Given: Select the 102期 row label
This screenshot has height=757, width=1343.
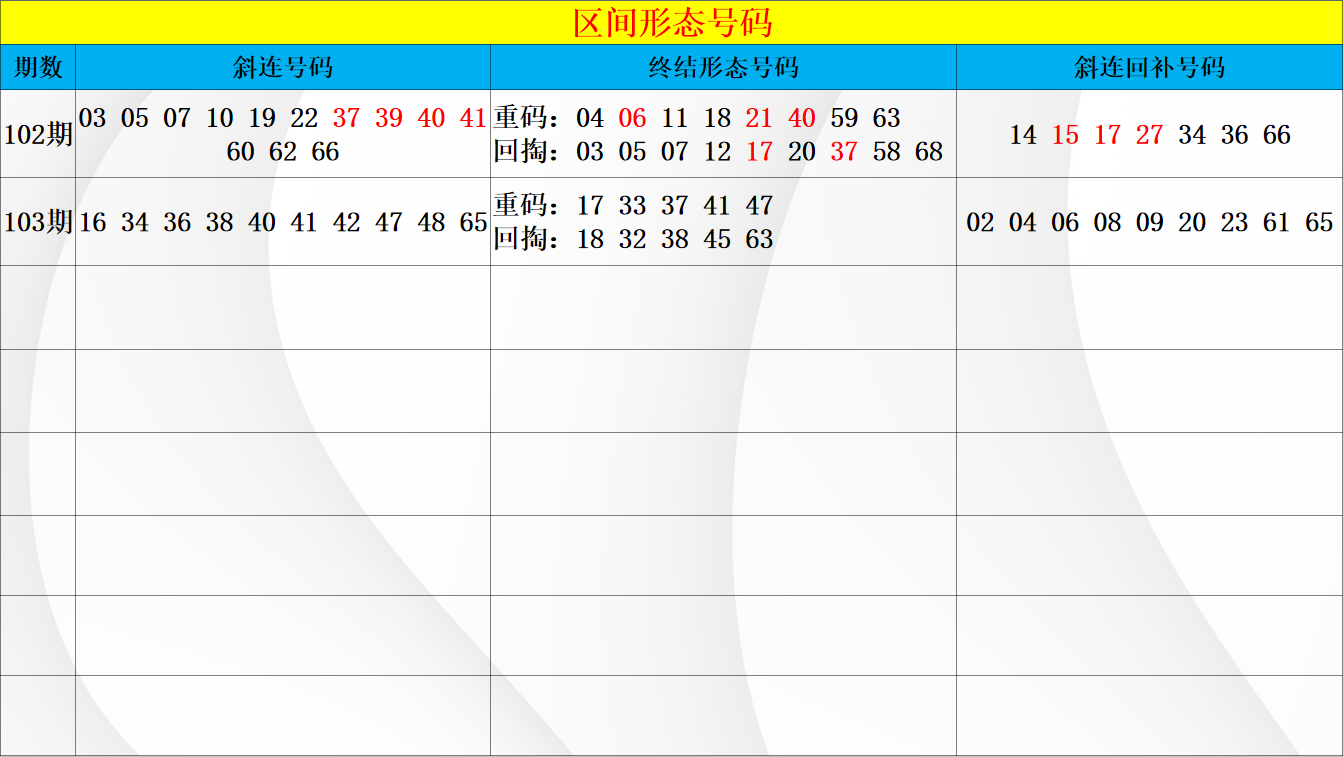Looking at the screenshot, I should click(38, 134).
